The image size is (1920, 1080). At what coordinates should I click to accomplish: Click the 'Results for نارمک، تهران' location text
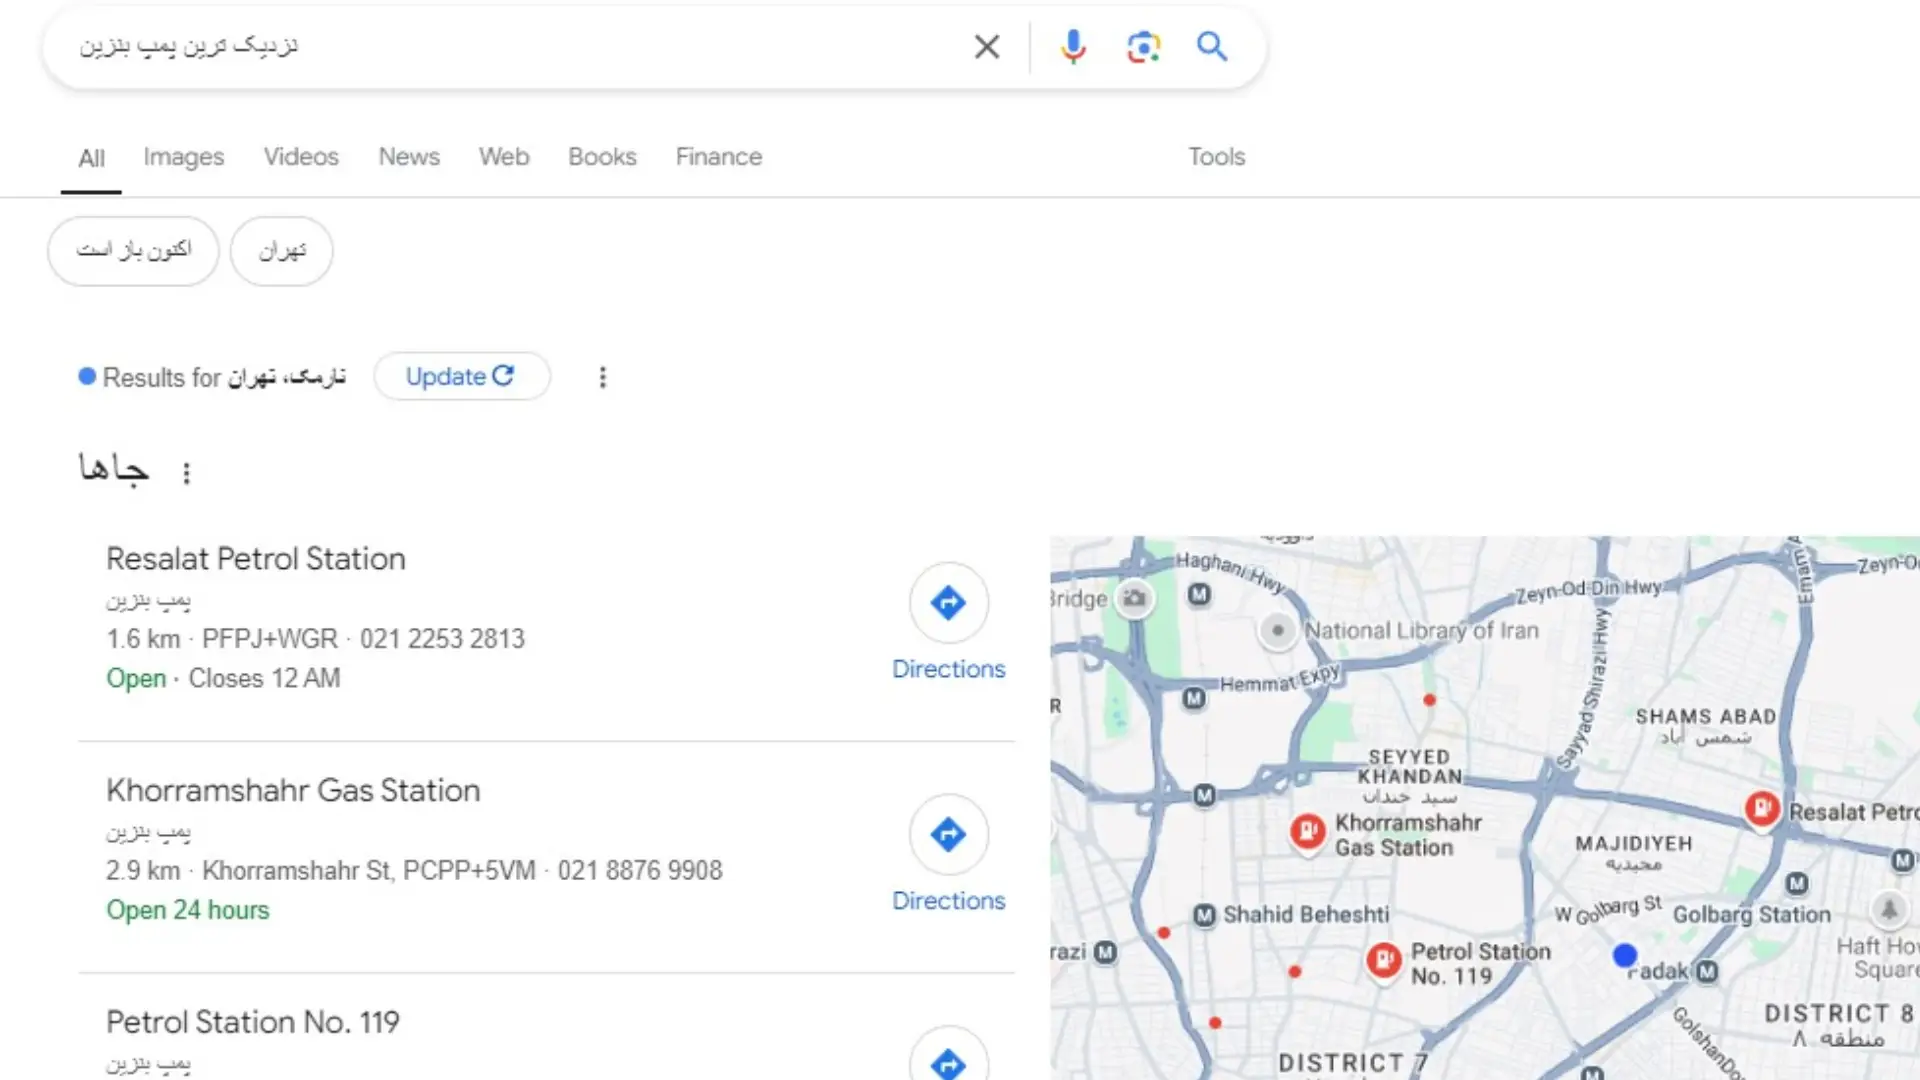click(x=224, y=377)
